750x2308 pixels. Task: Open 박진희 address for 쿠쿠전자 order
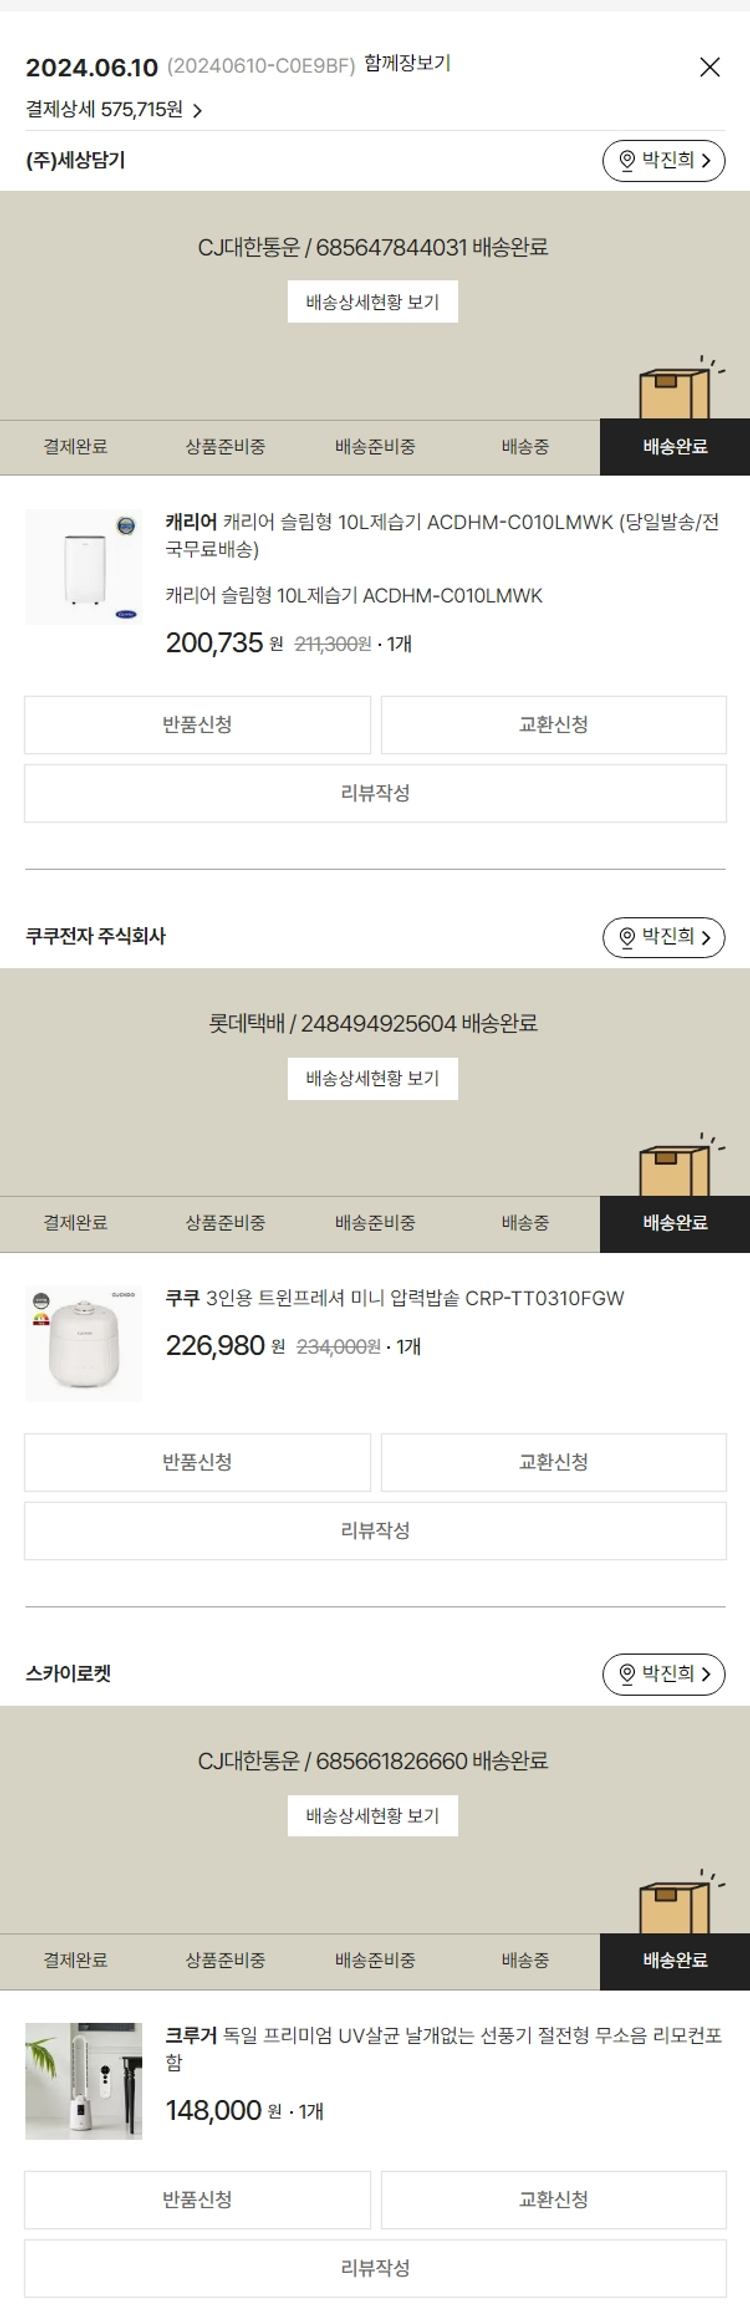pos(664,937)
